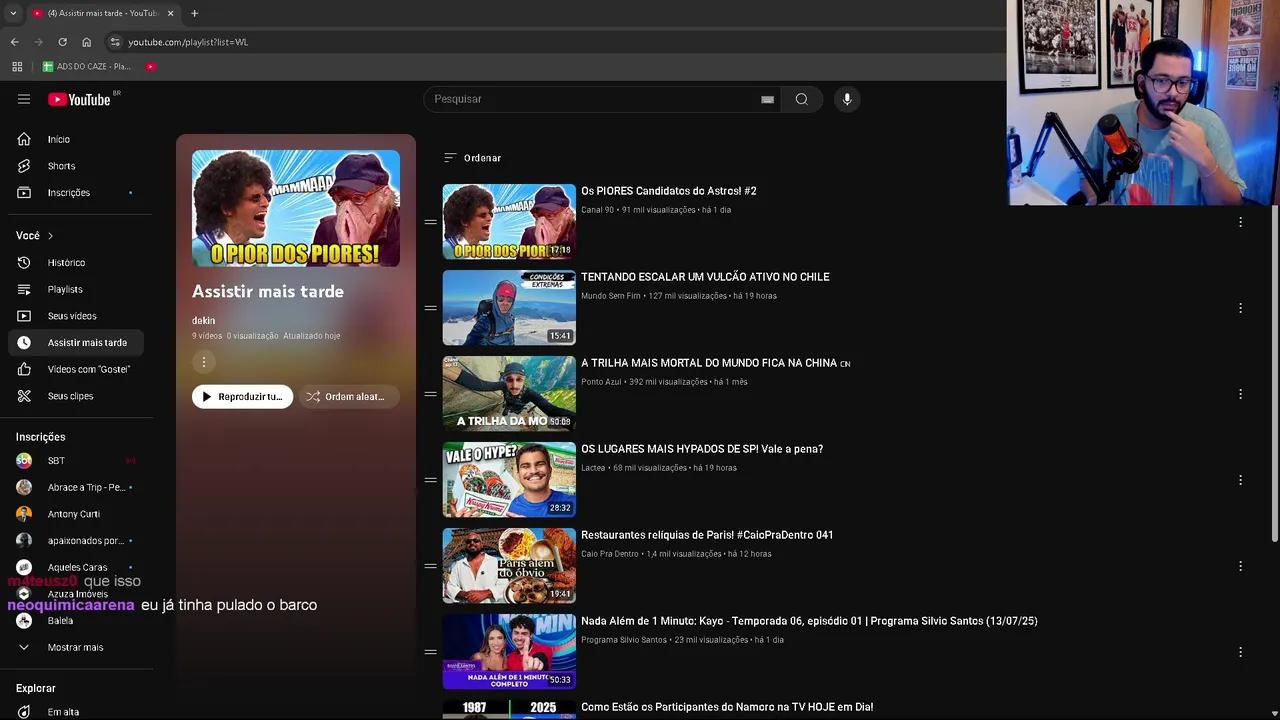This screenshot has width=1280, height=720.
Task: Open the on-screen keyboard icon in search box
Action: click(767, 99)
